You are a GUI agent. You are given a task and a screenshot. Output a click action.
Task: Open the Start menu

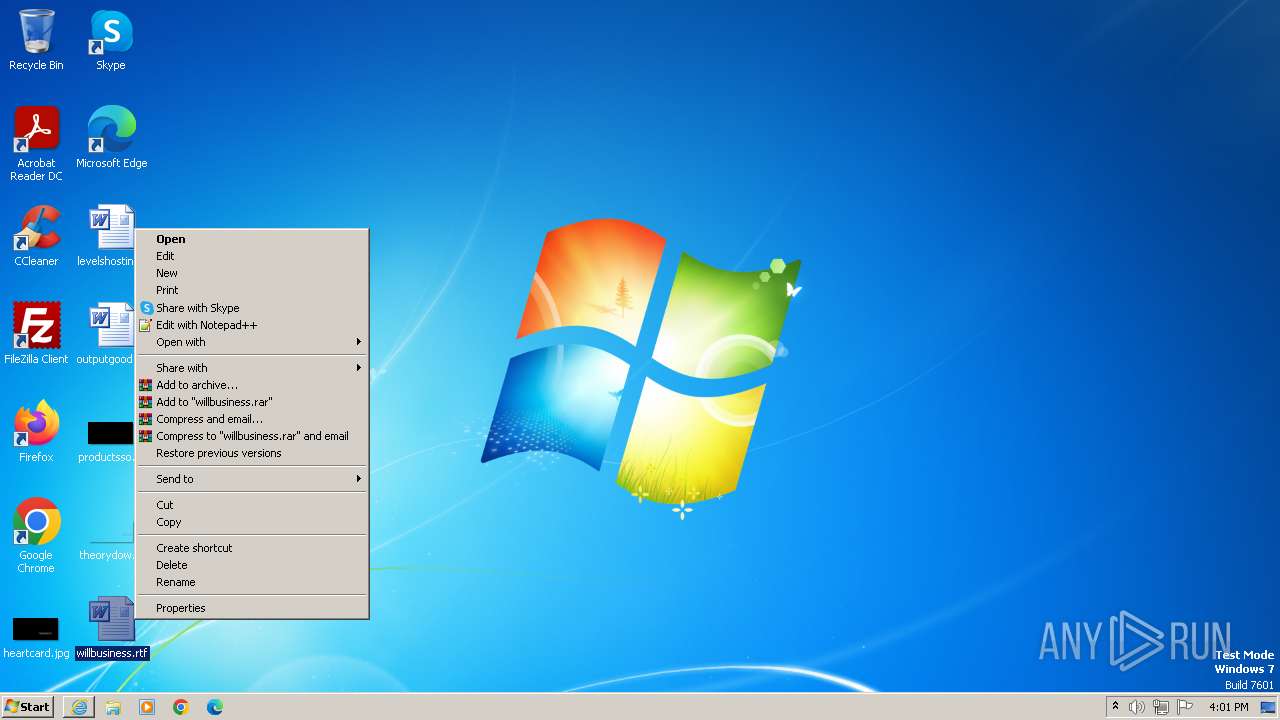(x=27, y=707)
